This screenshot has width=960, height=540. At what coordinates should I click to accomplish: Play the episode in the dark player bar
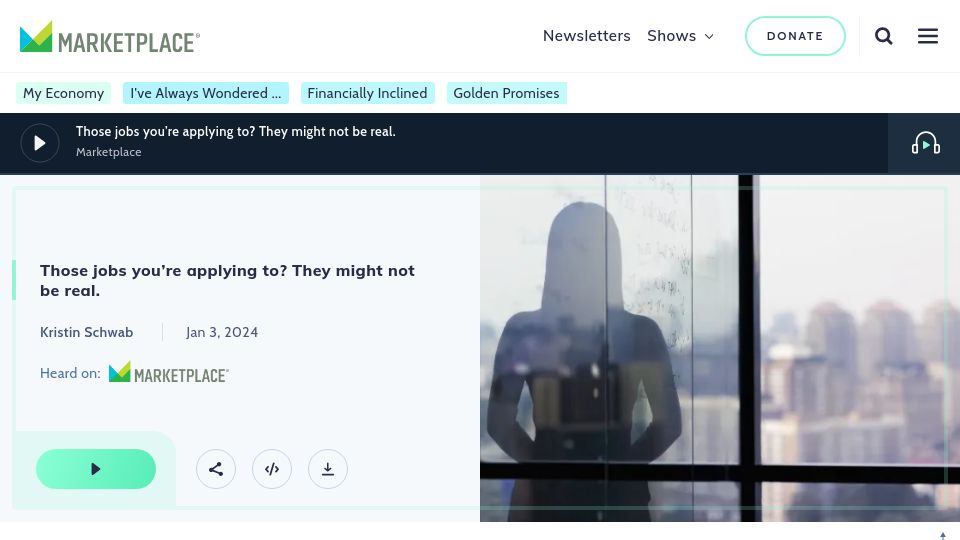click(40, 143)
